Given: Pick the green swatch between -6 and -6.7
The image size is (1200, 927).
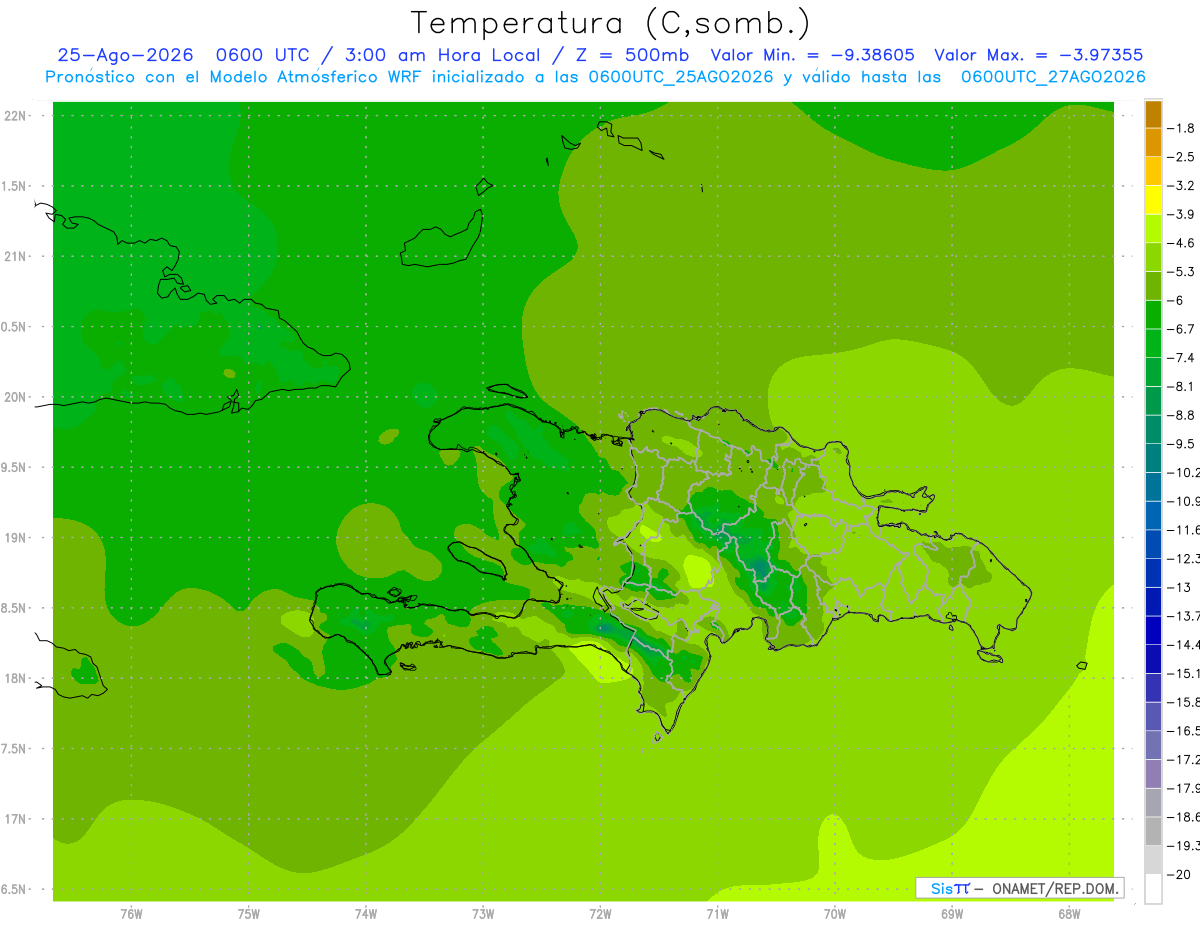Looking at the screenshot, I should [x=1153, y=315].
